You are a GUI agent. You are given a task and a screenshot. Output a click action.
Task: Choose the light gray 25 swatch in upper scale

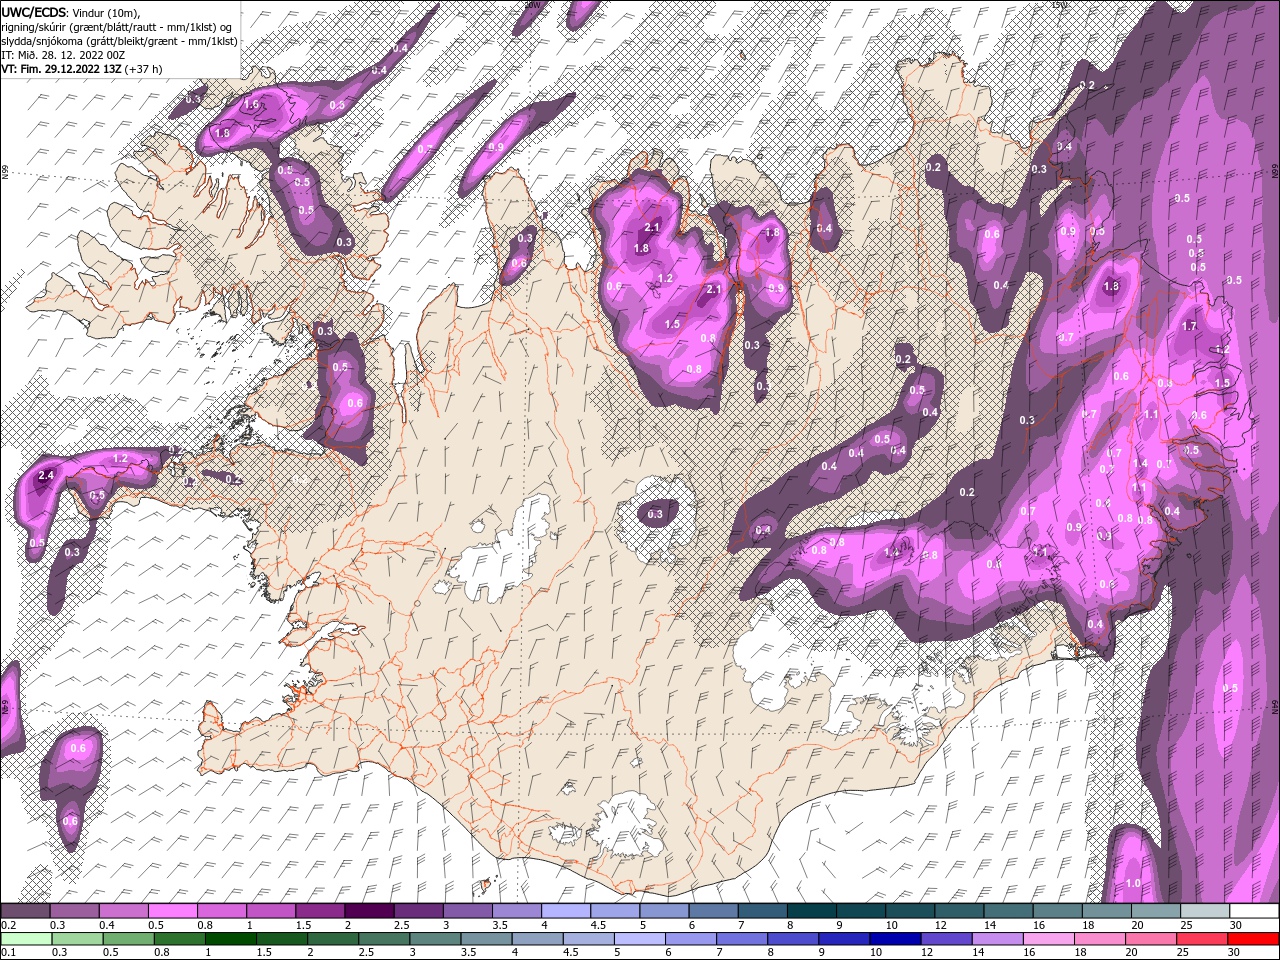coord(1204,911)
